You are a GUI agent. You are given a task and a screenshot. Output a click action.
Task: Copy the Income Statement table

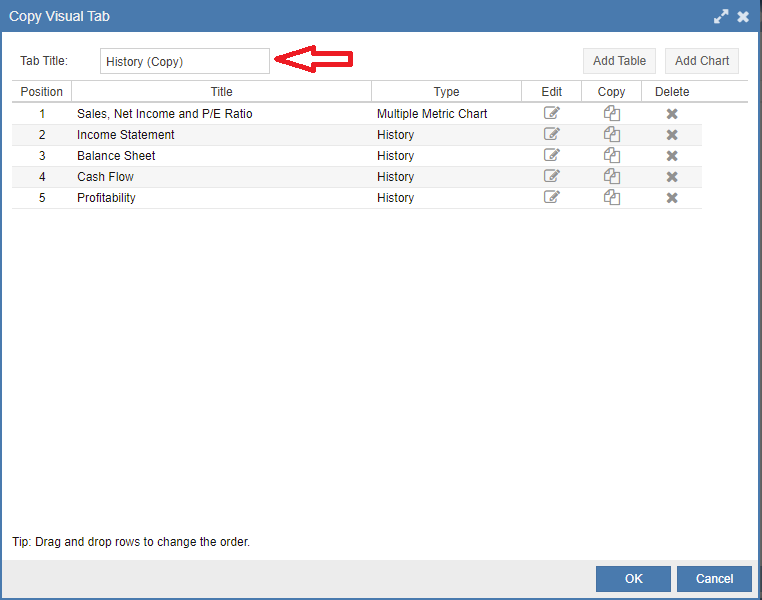pyautogui.click(x=612, y=134)
